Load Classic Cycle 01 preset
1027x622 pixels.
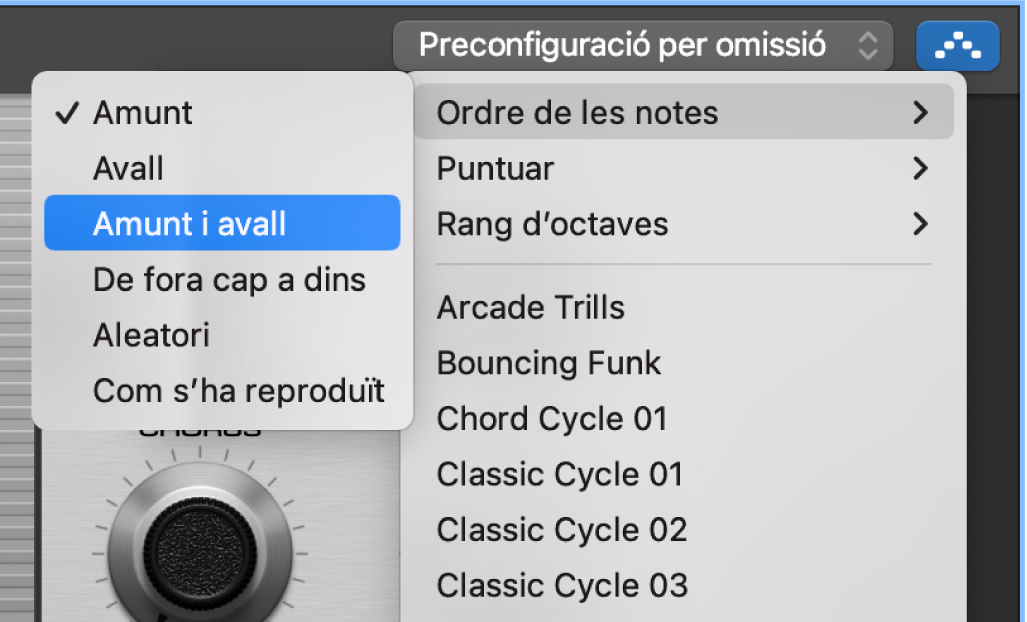[x=559, y=474]
